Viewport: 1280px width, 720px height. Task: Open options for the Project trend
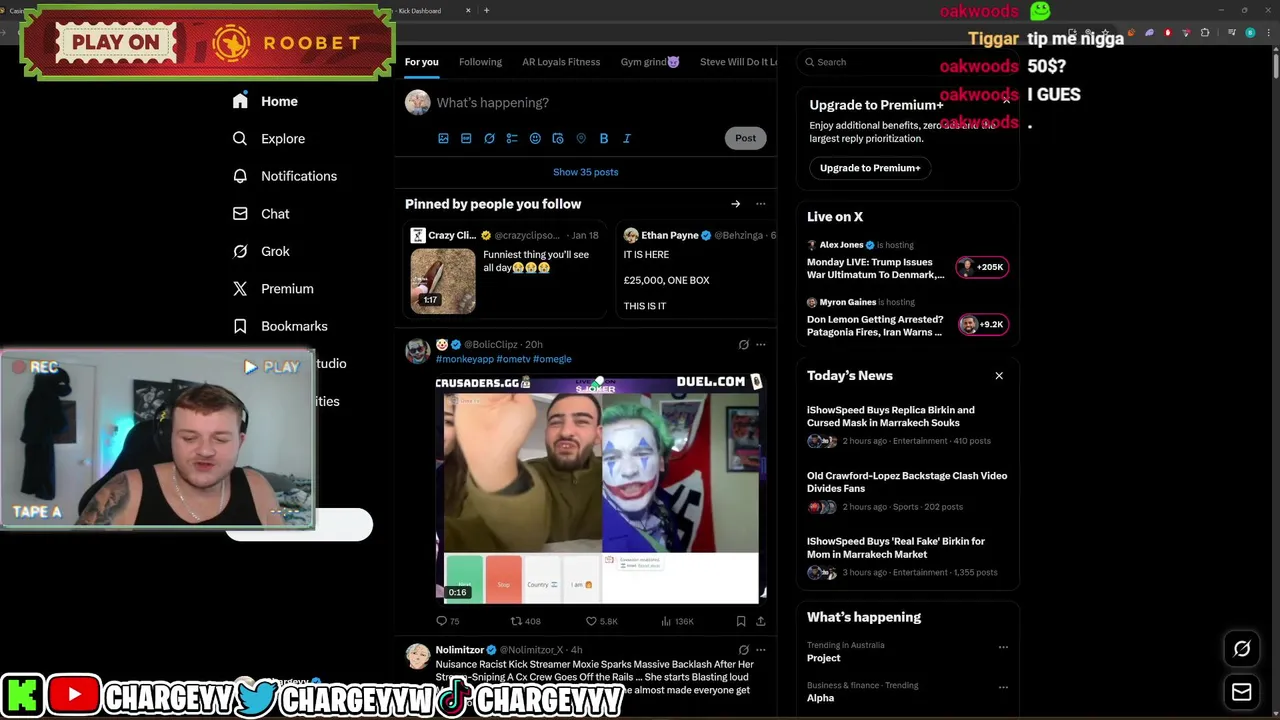pyautogui.click(x=1003, y=647)
